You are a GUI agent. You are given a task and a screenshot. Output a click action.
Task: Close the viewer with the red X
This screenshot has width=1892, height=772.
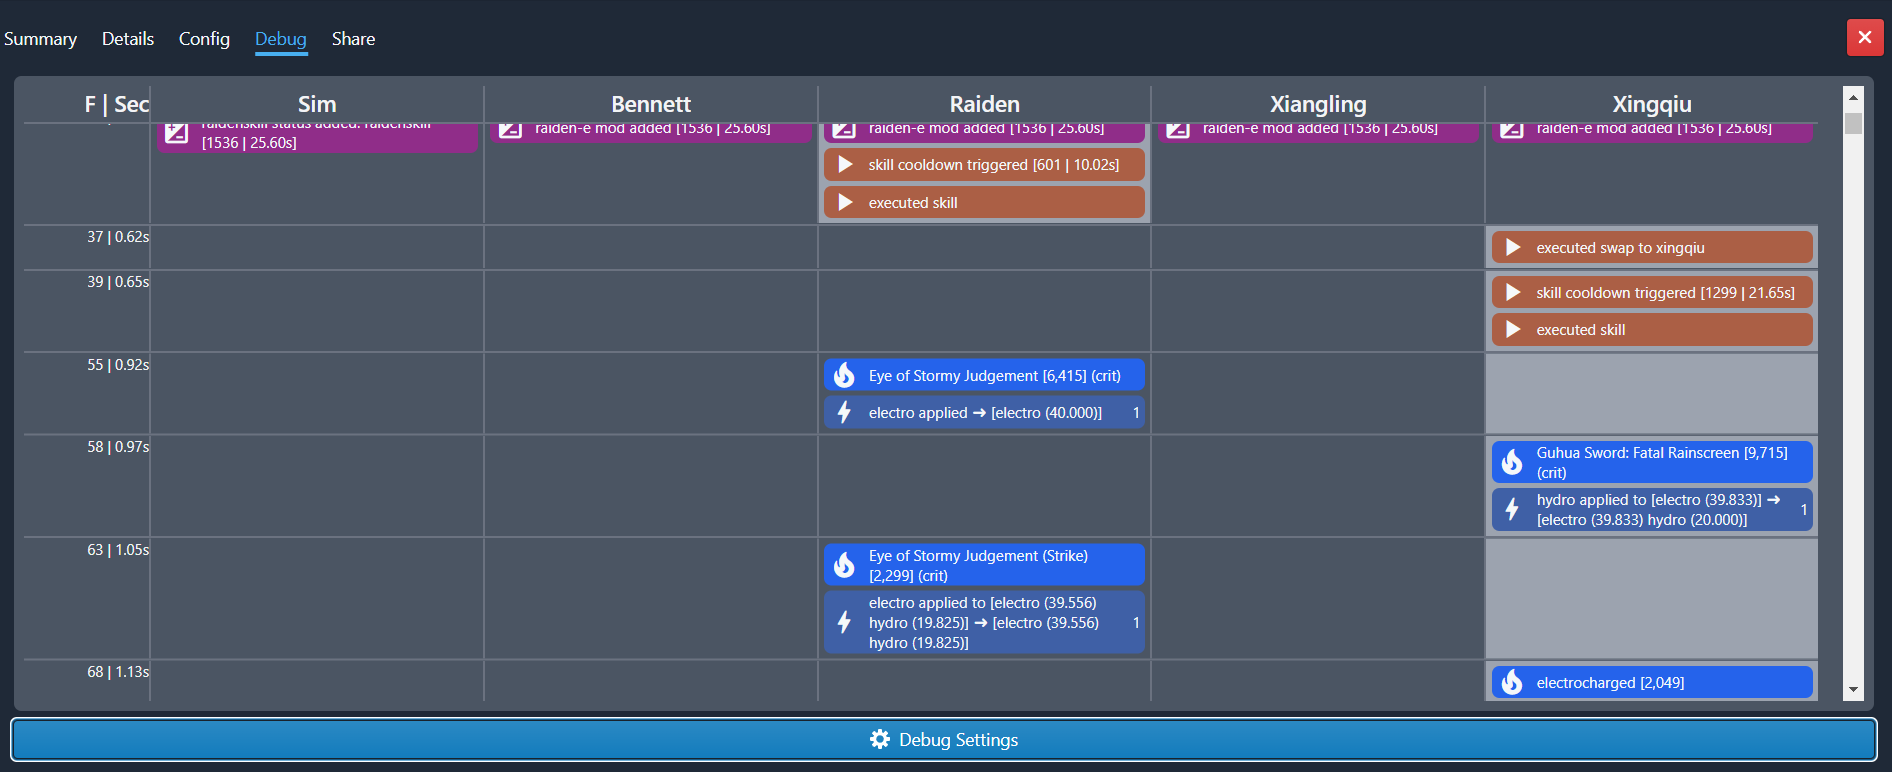(x=1864, y=38)
